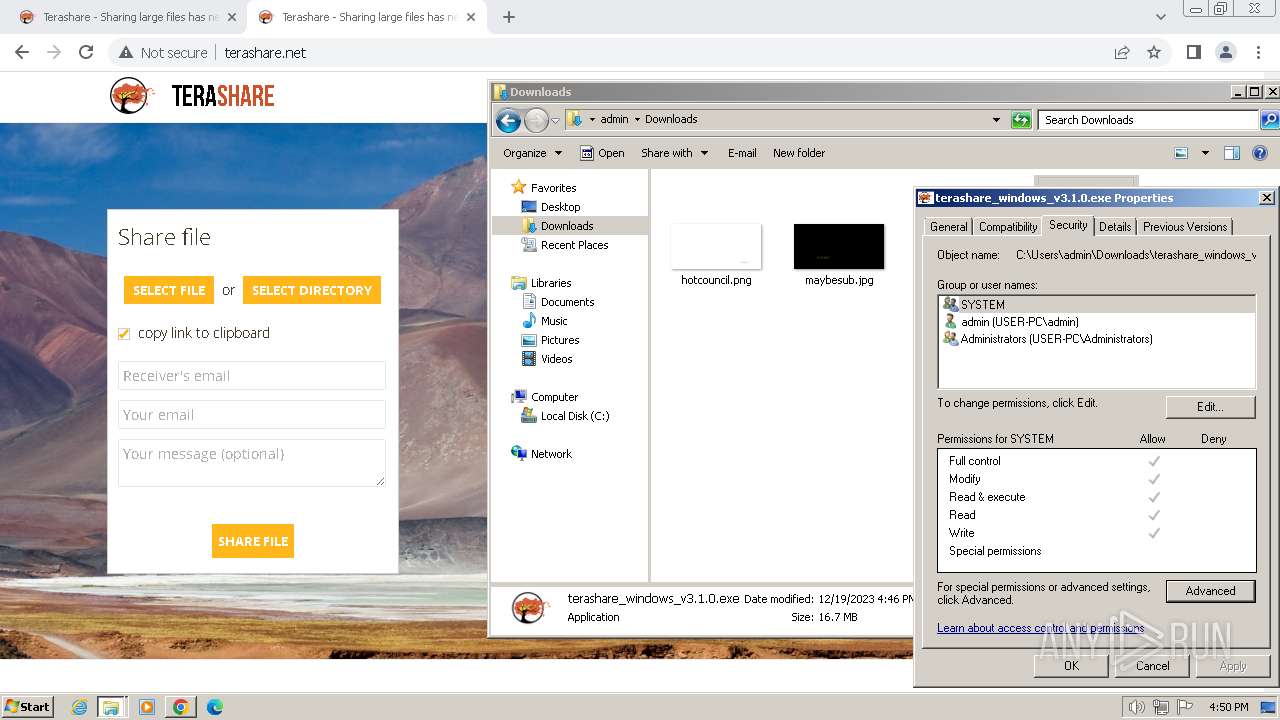Select the Security tab
The width and height of the screenshot is (1280, 720).
tap(1068, 225)
